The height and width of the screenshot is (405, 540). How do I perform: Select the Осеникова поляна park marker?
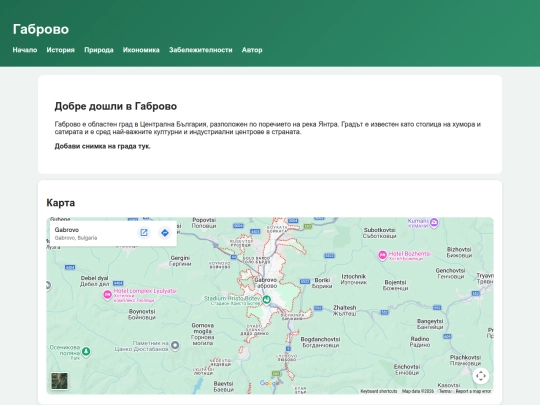click(86, 352)
